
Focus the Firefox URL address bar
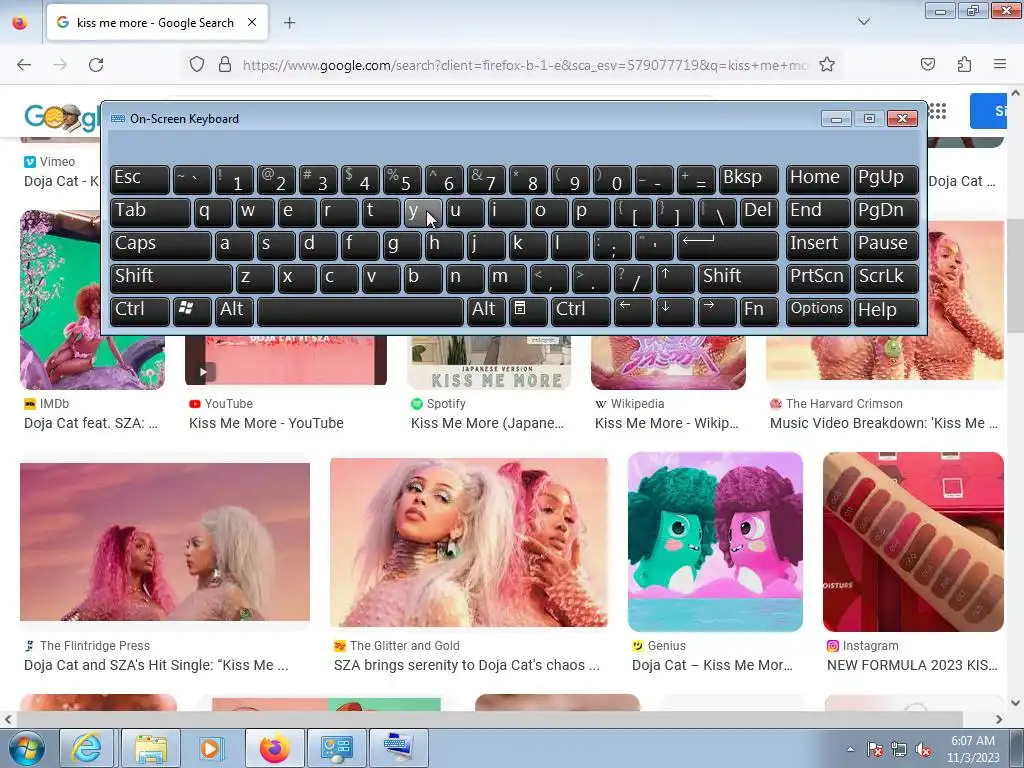[525, 65]
